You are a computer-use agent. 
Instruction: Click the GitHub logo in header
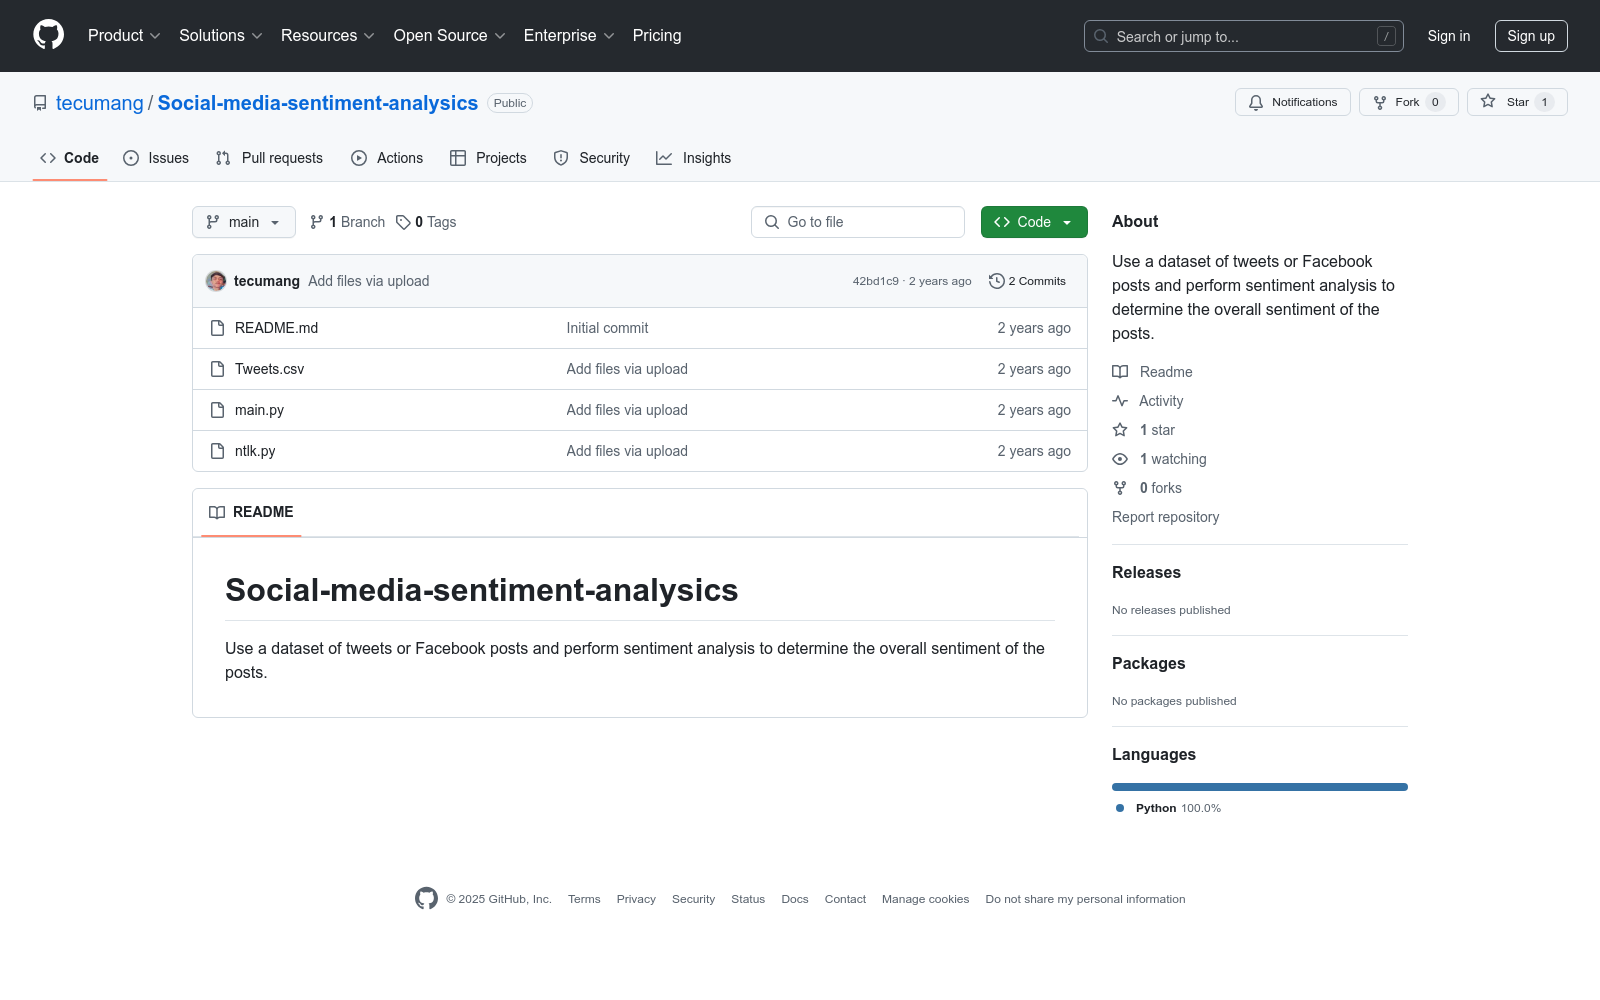[x=48, y=35]
